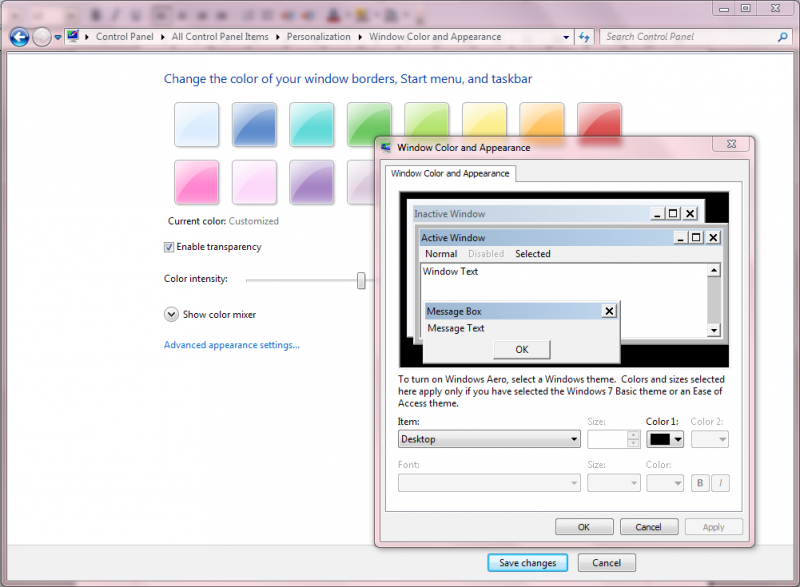The width and height of the screenshot is (800, 587).
Task: Click the search magnifier in Search Control Panel
Action: [783, 37]
